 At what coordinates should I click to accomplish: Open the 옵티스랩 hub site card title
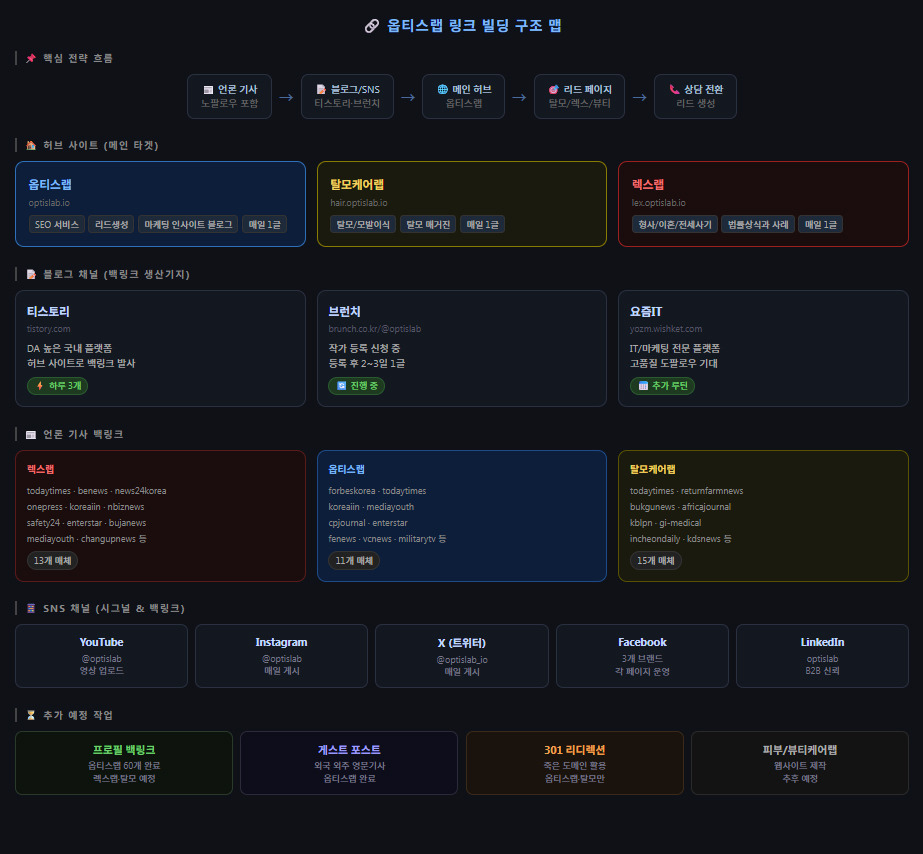point(50,184)
